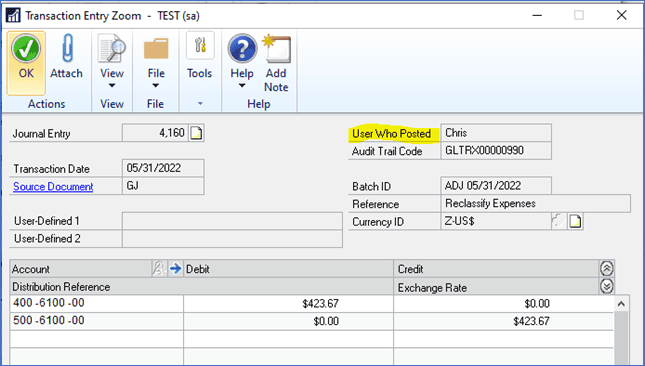Click the blue arrow expansion icon near Debit
The width and height of the screenshot is (645, 366).
(176, 269)
